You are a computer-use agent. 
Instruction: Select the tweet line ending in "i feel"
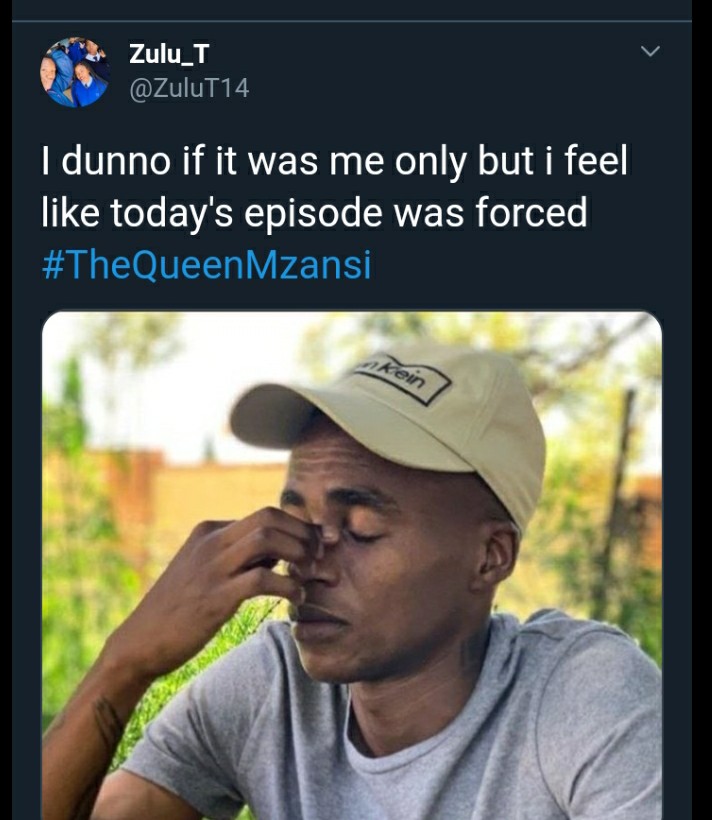pos(334,161)
